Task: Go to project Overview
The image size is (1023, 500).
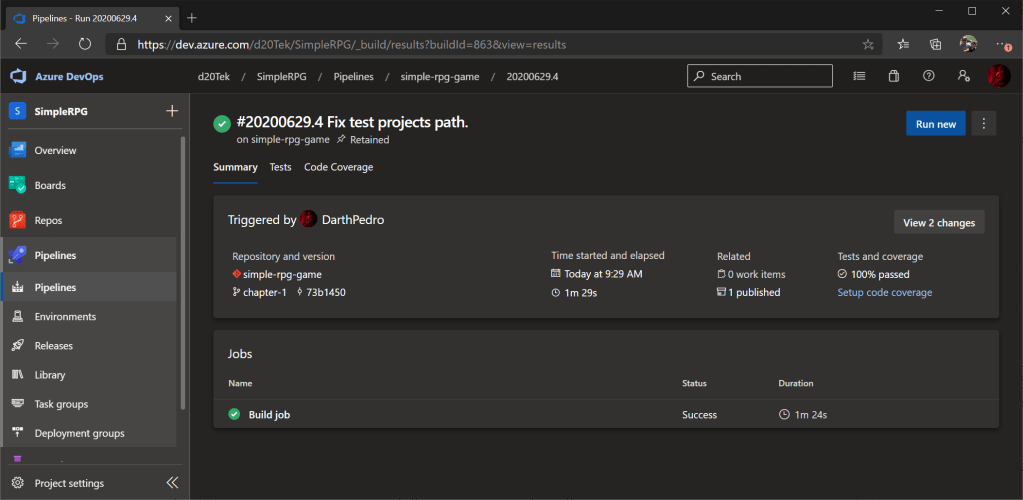Action: click(x=55, y=150)
